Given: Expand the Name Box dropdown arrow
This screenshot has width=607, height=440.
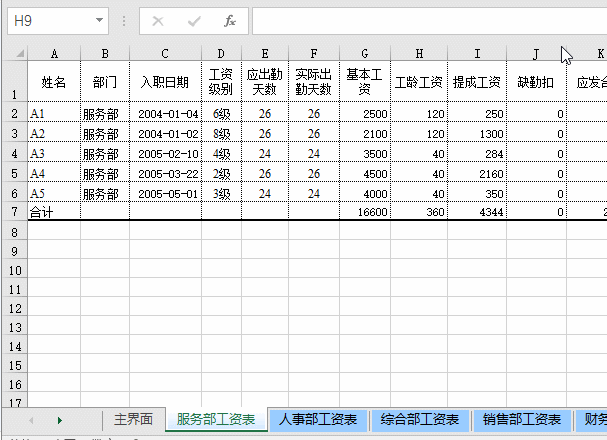Looking at the screenshot, I should click(x=99, y=20).
